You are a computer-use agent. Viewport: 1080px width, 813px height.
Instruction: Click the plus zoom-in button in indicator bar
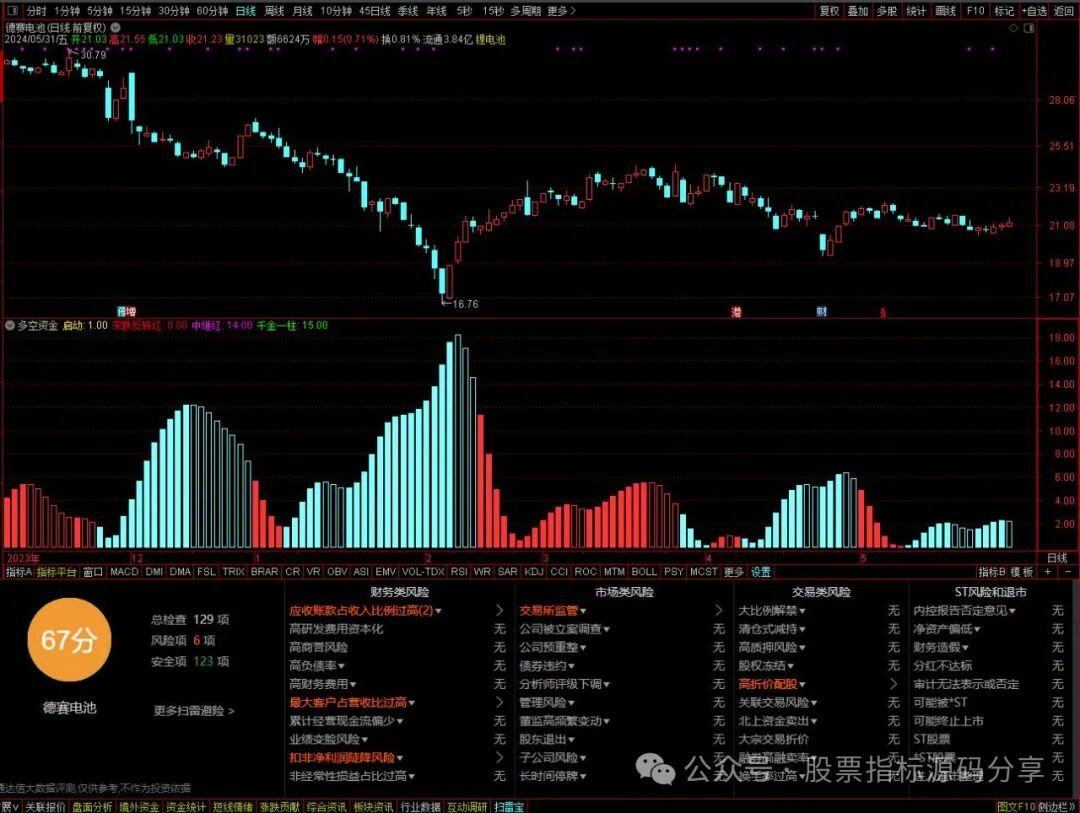pos(1048,572)
